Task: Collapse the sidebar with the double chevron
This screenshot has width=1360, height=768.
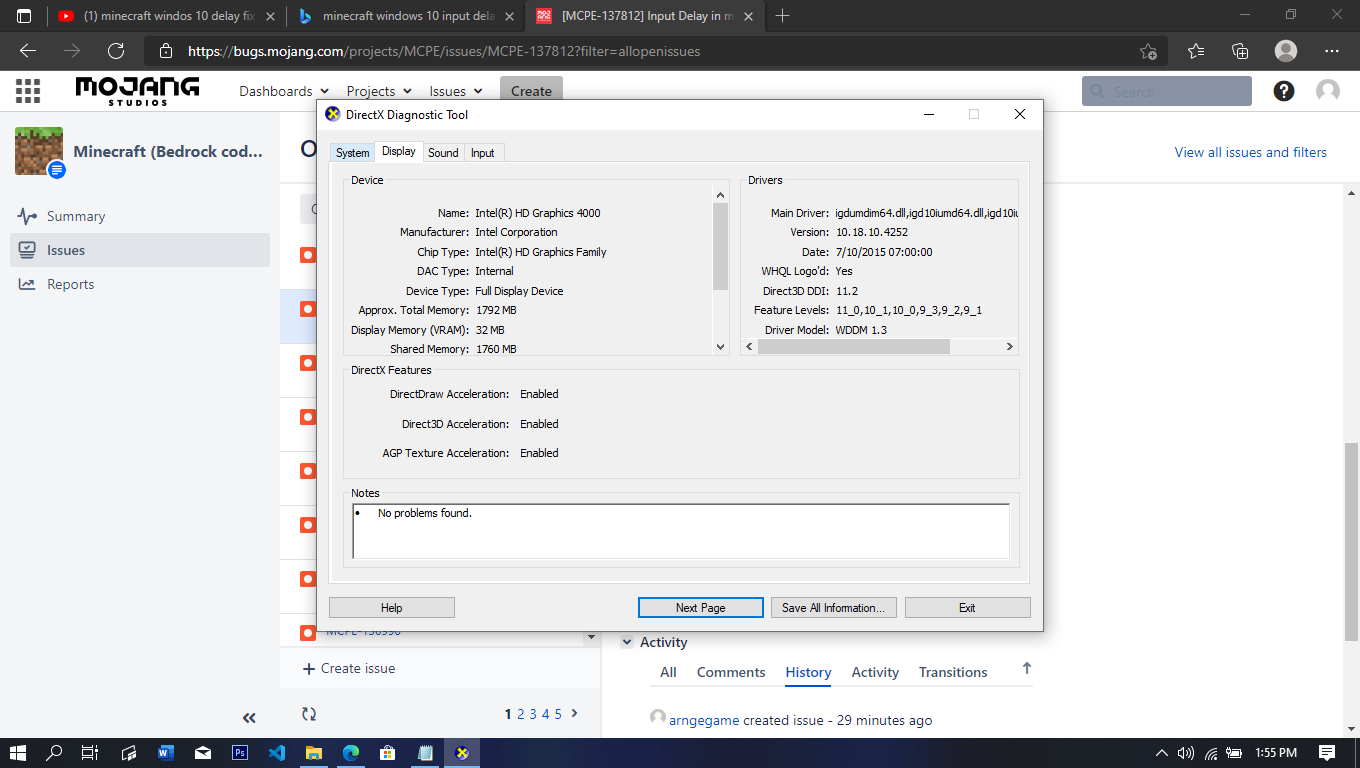Action: pos(249,718)
